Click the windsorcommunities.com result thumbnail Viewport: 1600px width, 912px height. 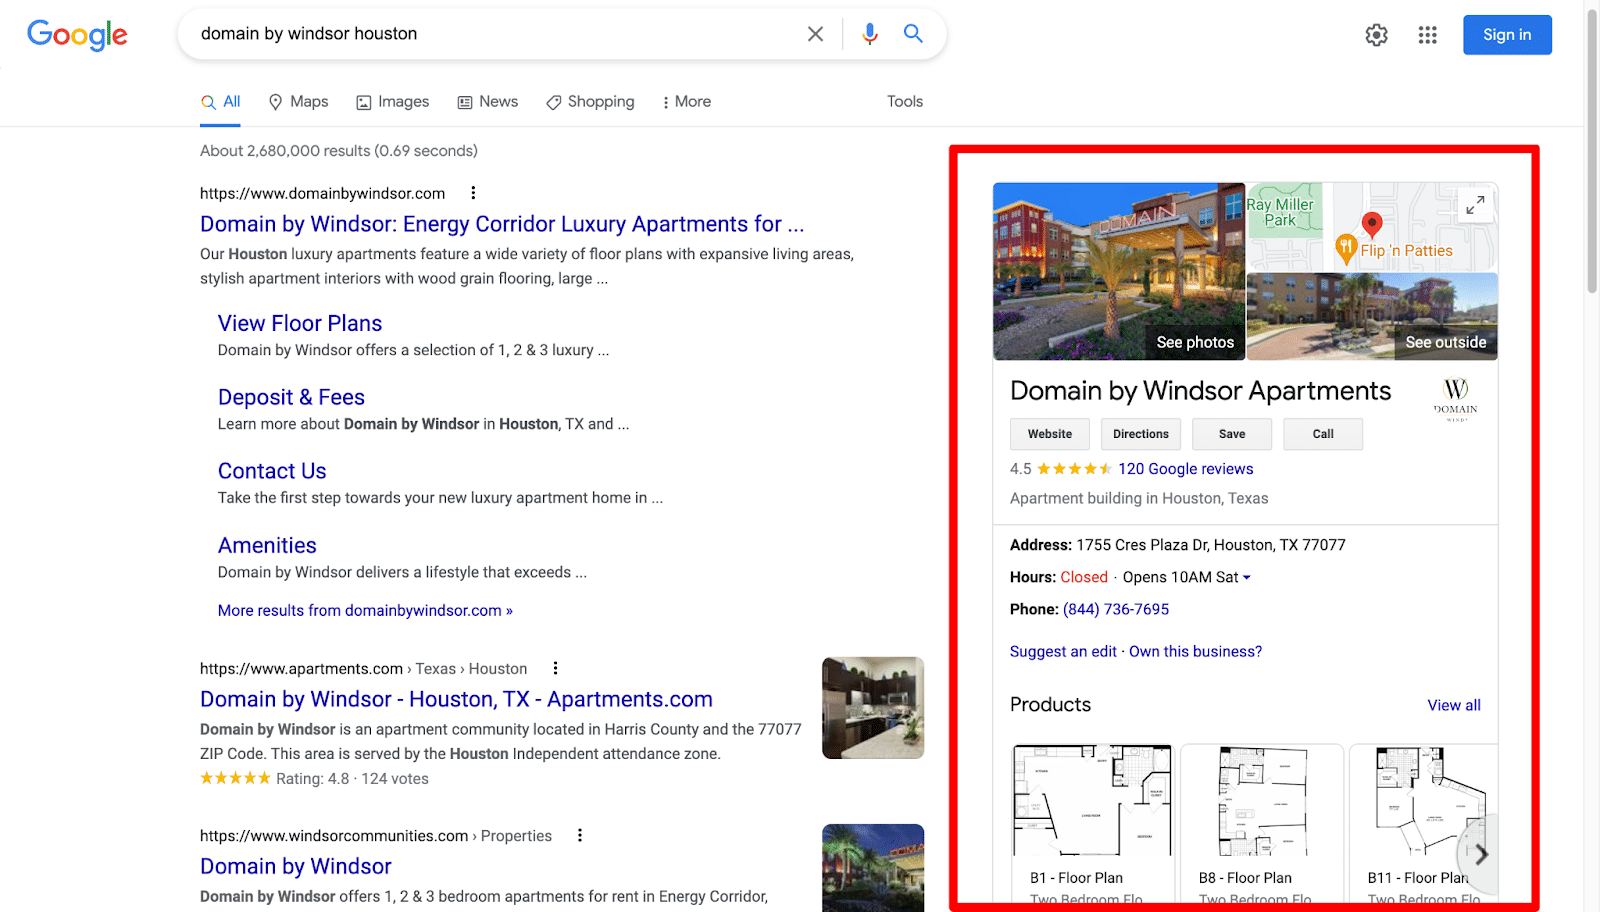click(873, 867)
